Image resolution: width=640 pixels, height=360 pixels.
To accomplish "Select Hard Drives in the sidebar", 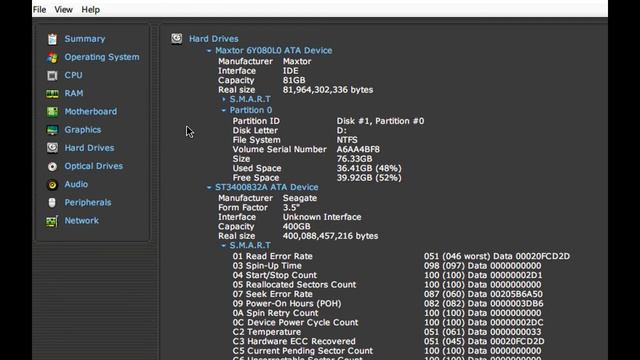I will coord(89,148).
